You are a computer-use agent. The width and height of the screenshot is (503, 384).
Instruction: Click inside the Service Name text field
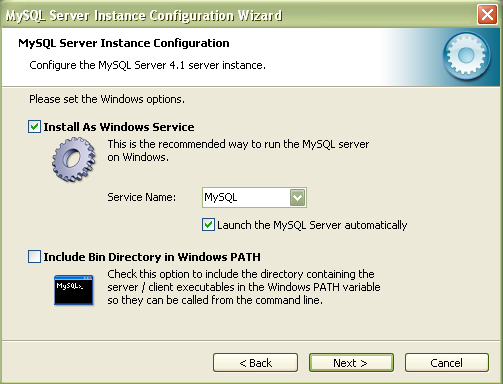click(247, 198)
